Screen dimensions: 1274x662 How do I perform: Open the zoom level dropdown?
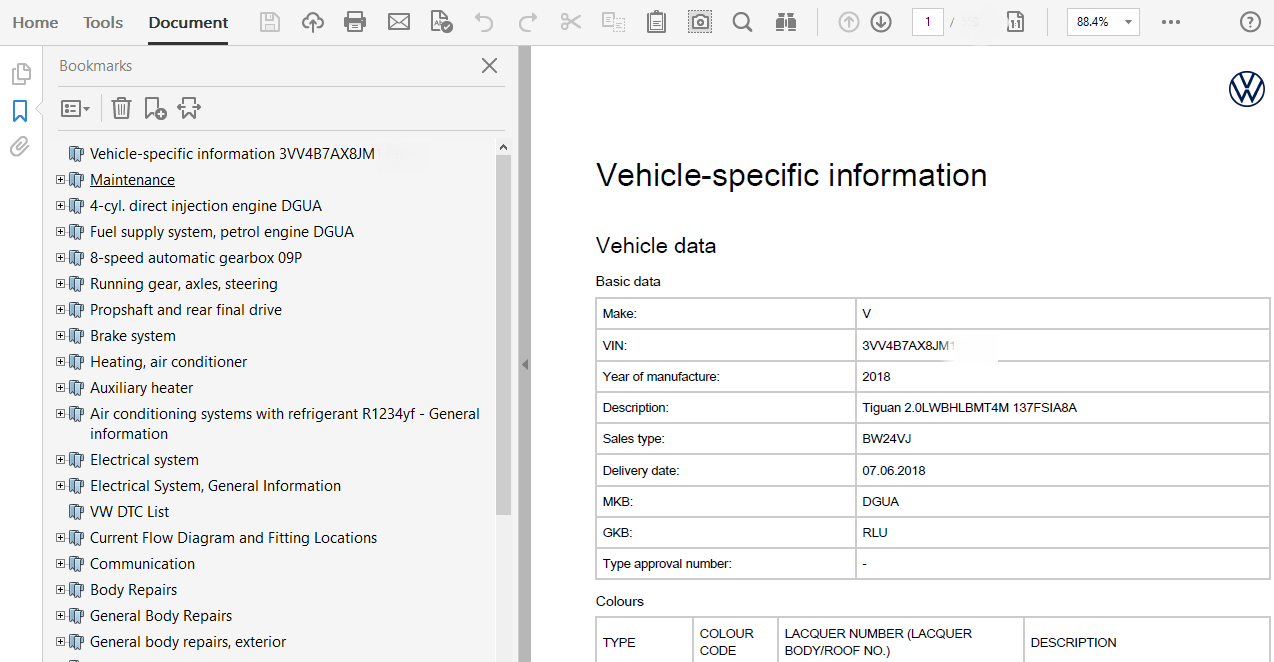pos(1129,22)
